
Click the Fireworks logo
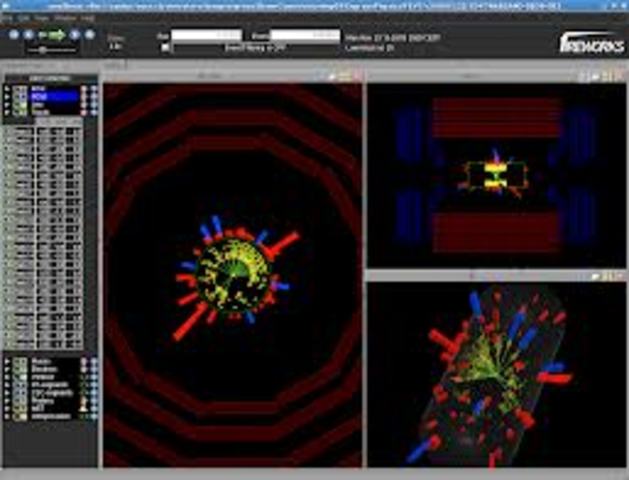pyautogui.click(x=592, y=44)
